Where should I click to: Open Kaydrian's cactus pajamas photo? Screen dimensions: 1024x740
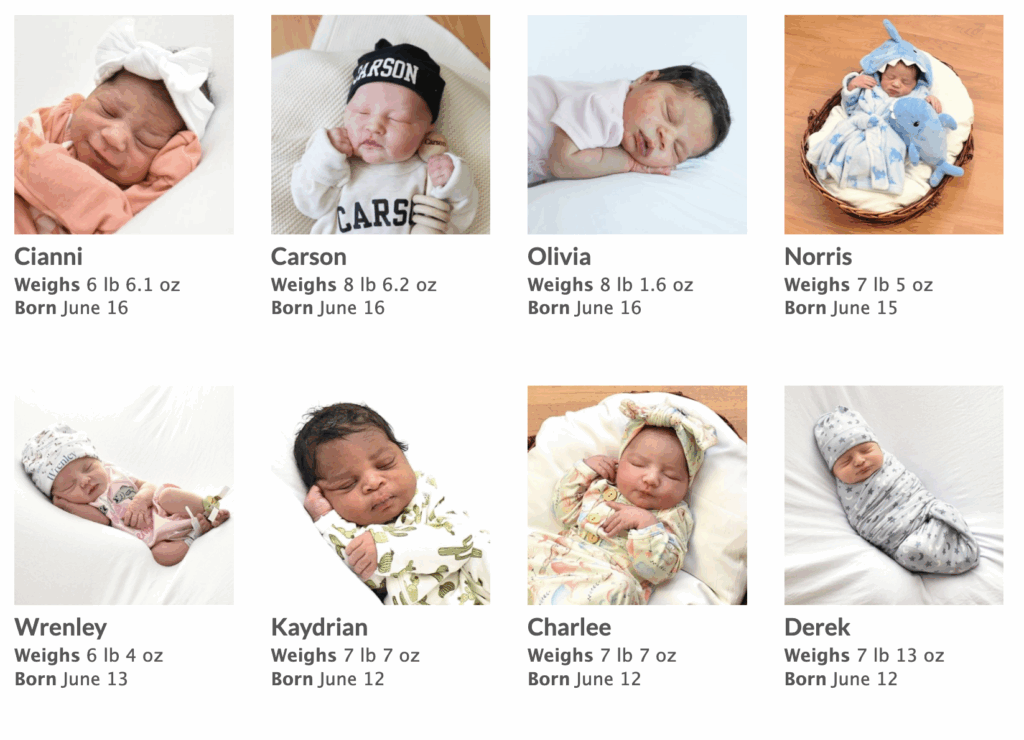(381, 495)
